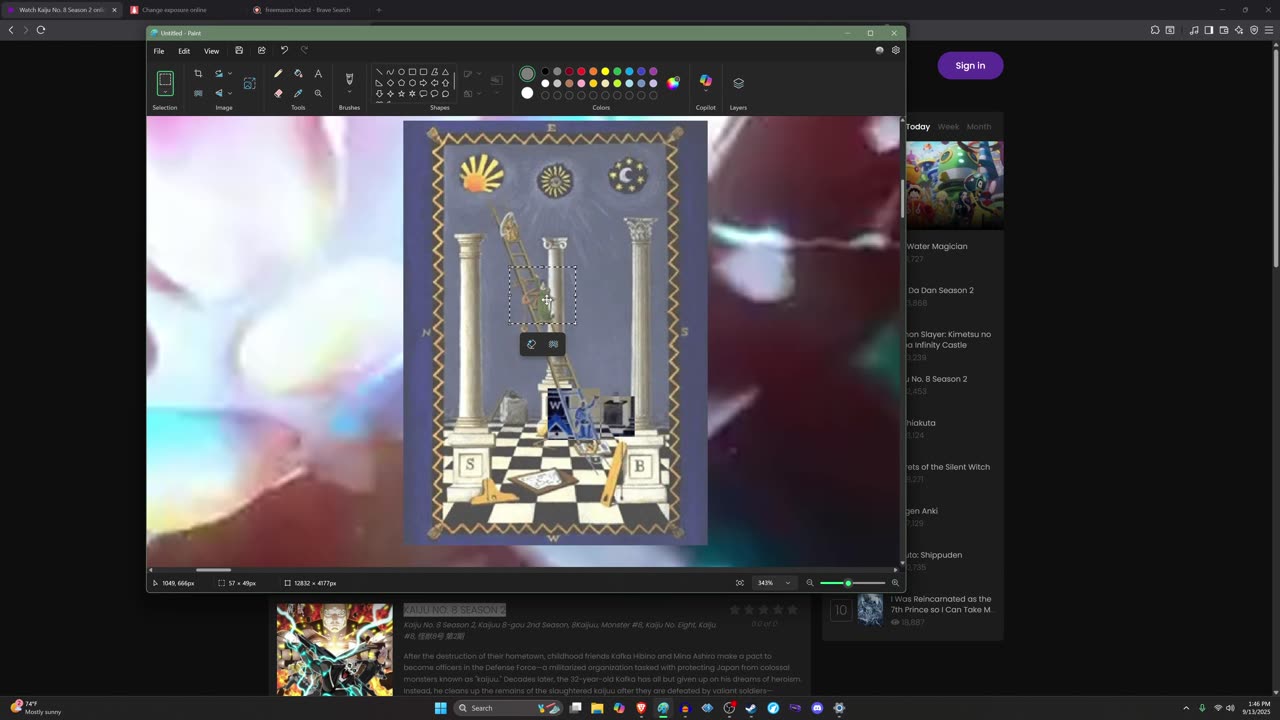
Task: Expand the Brushes dropdown chevron
Action: point(349,91)
